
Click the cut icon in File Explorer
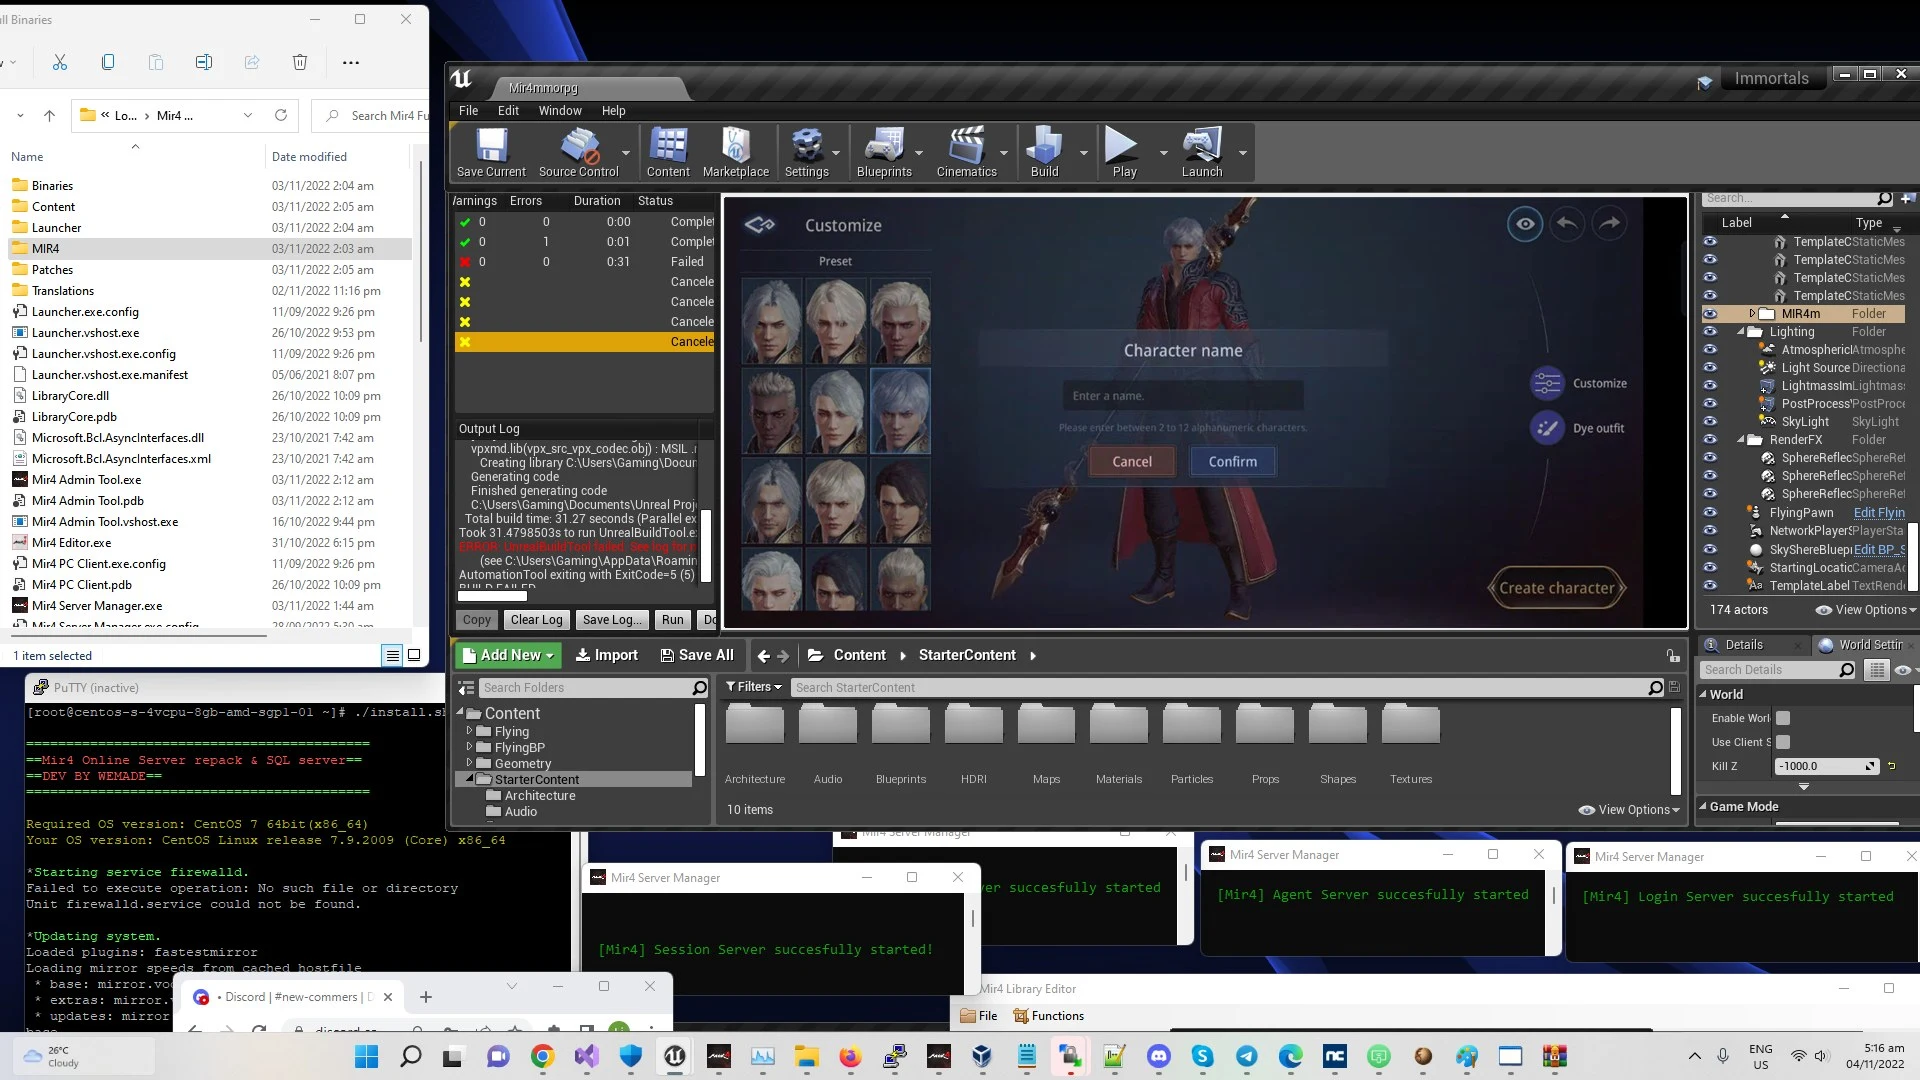pos(60,62)
